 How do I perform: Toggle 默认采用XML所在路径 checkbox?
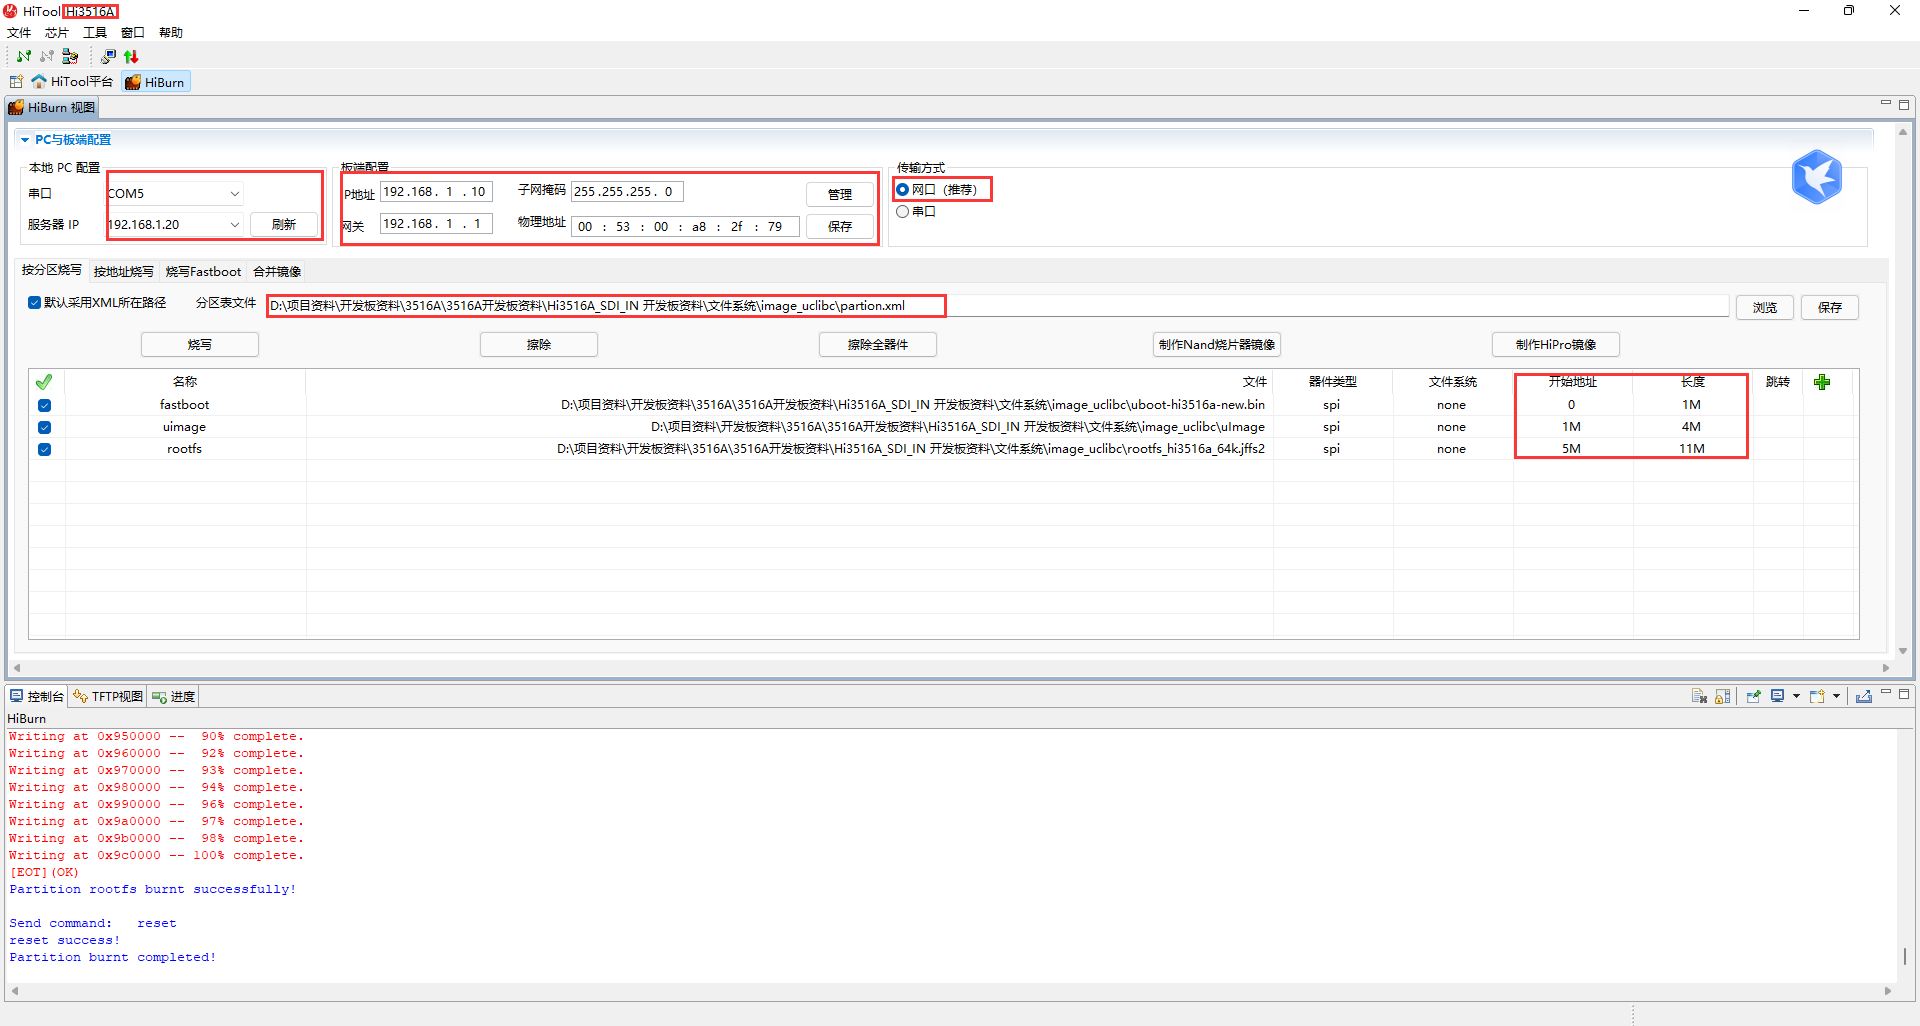point(35,302)
